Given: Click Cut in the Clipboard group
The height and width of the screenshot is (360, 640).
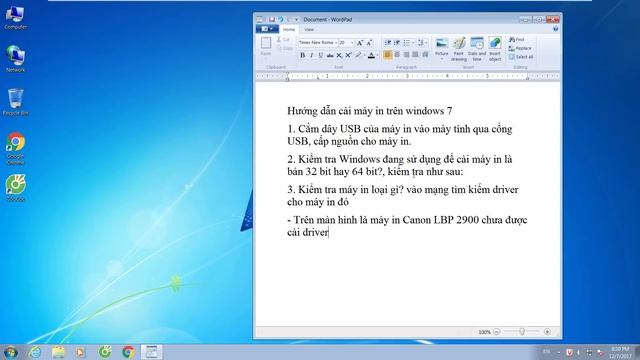Looking at the screenshot, I should click(x=283, y=40).
